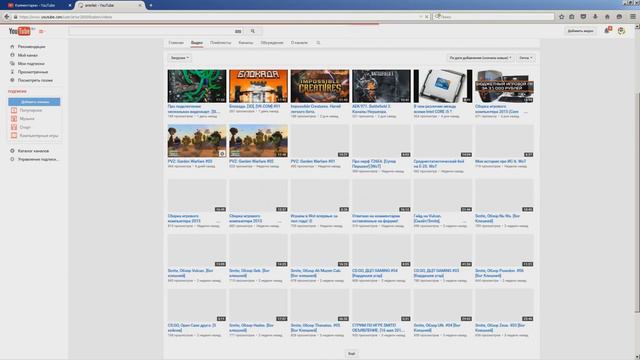Image resolution: width=640 pixels, height=360 pixels.
Task: Open the Impossible Creatures thumbnail
Action: pyautogui.click(x=320, y=86)
